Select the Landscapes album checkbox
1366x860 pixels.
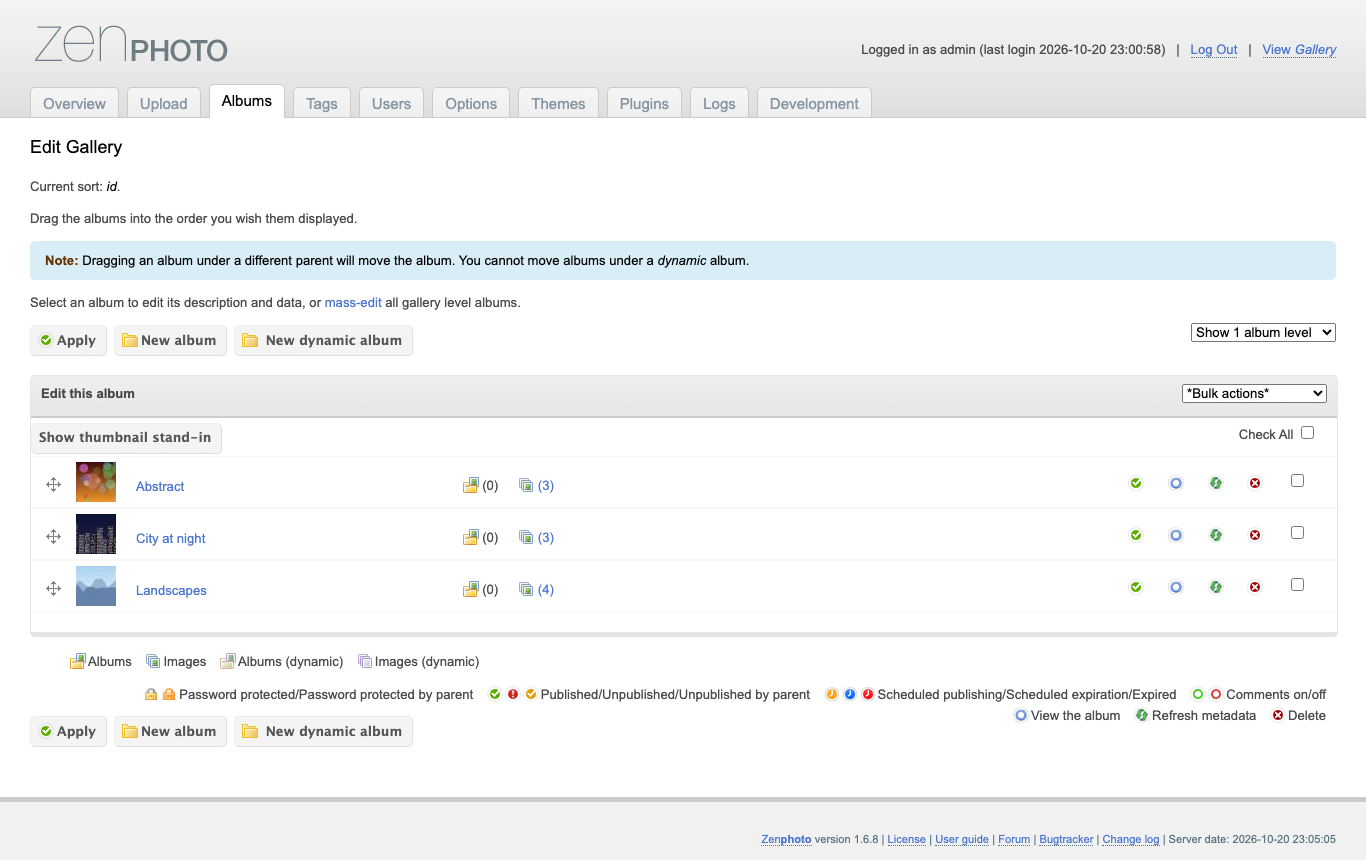coord(1297,585)
